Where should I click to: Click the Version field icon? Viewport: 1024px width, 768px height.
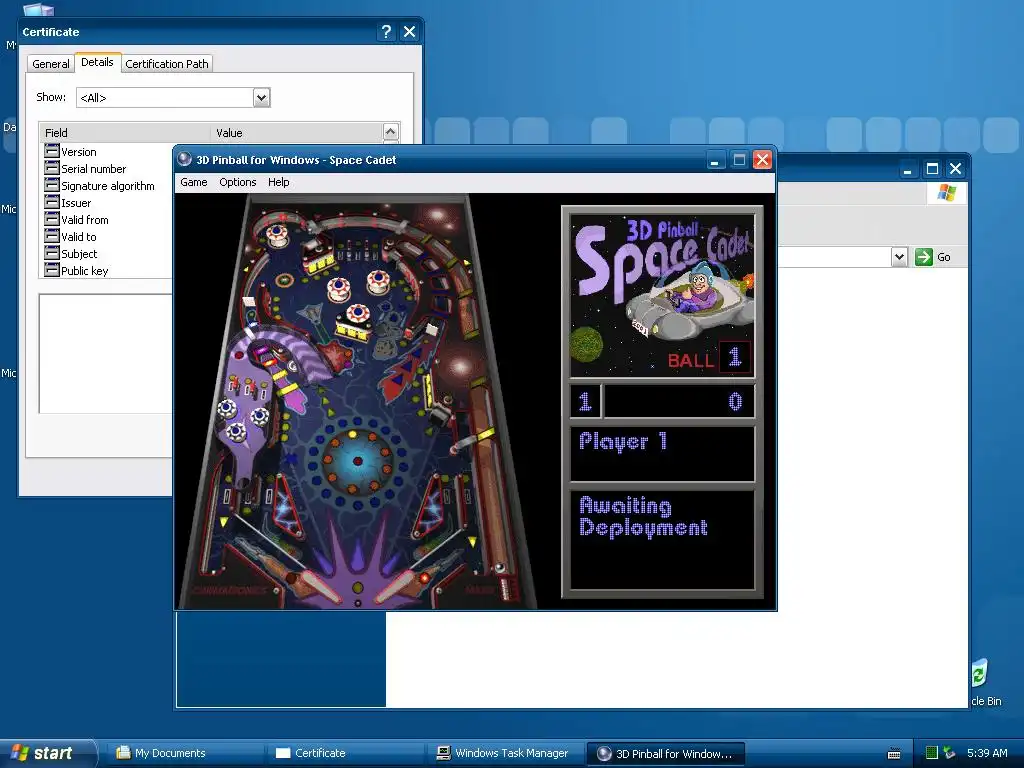pos(52,151)
